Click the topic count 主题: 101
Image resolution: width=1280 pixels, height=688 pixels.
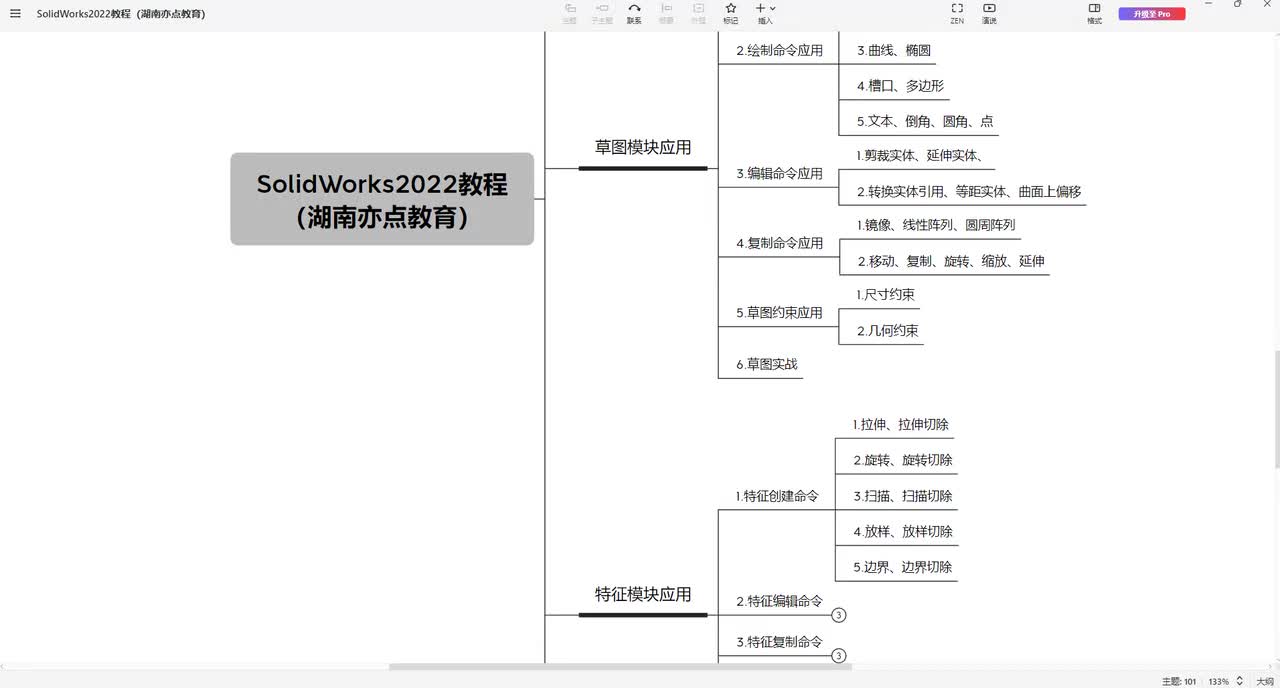(x=1179, y=681)
